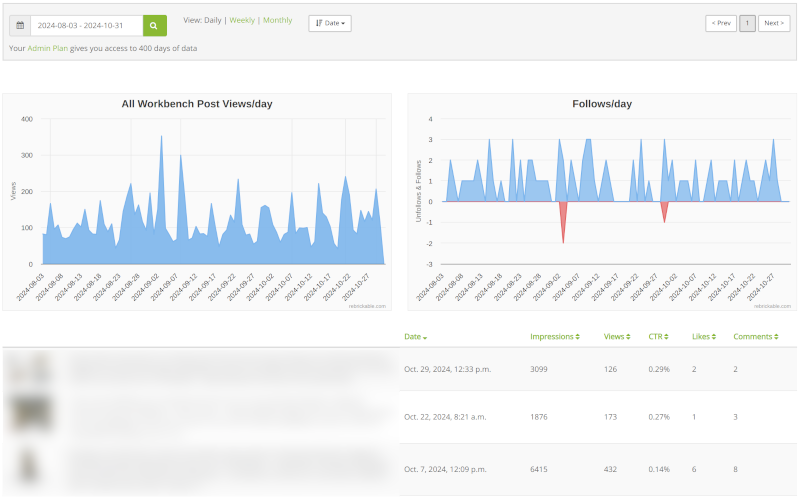The image size is (800, 498).
Task: Sort table by Likes column
Action: click(703, 337)
